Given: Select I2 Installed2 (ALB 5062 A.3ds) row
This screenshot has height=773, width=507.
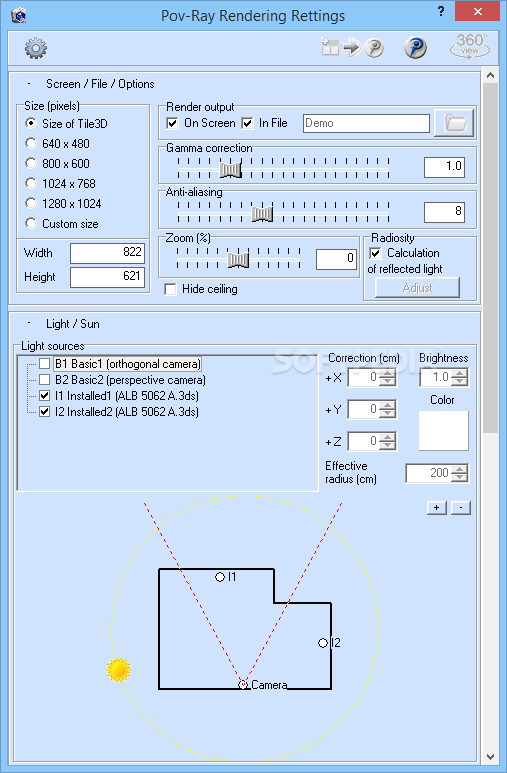Looking at the screenshot, I should (x=127, y=411).
